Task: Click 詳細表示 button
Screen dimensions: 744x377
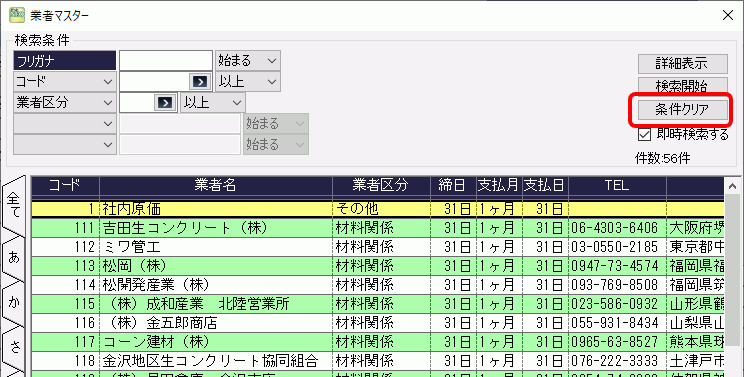Action: click(x=682, y=63)
